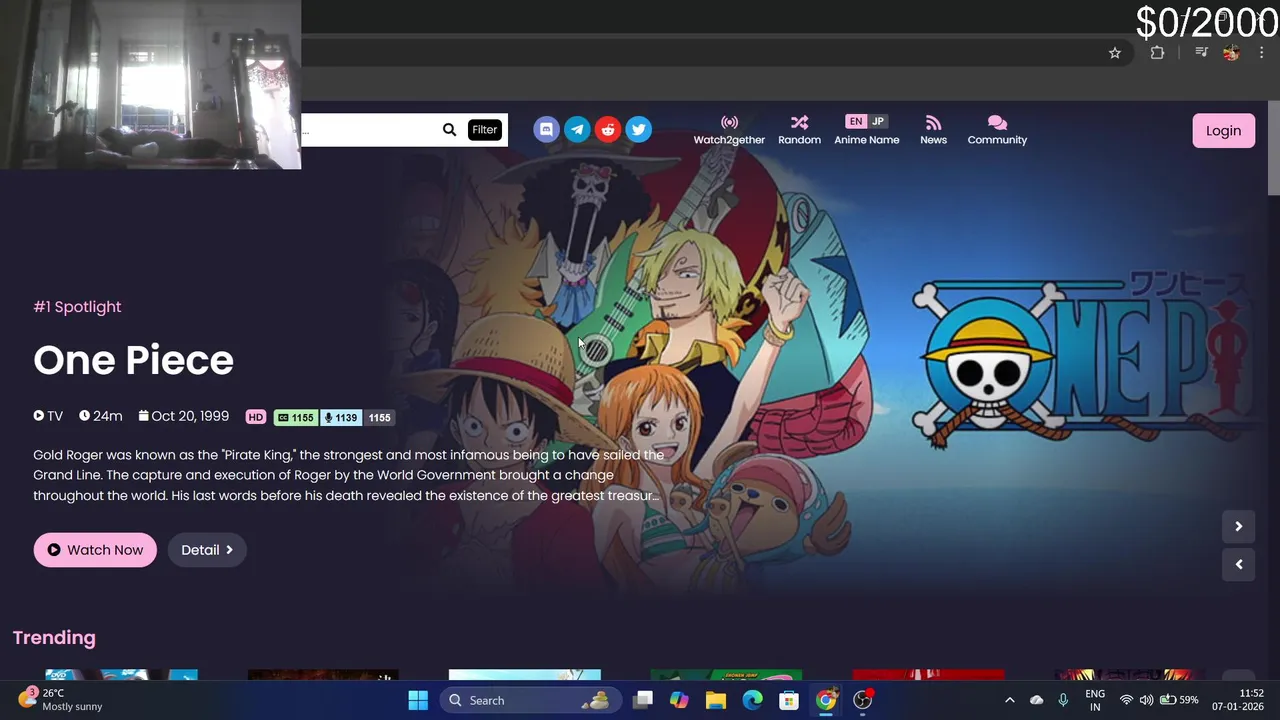Open Chrome media controls icon
1280x720 pixels.
click(1202, 53)
